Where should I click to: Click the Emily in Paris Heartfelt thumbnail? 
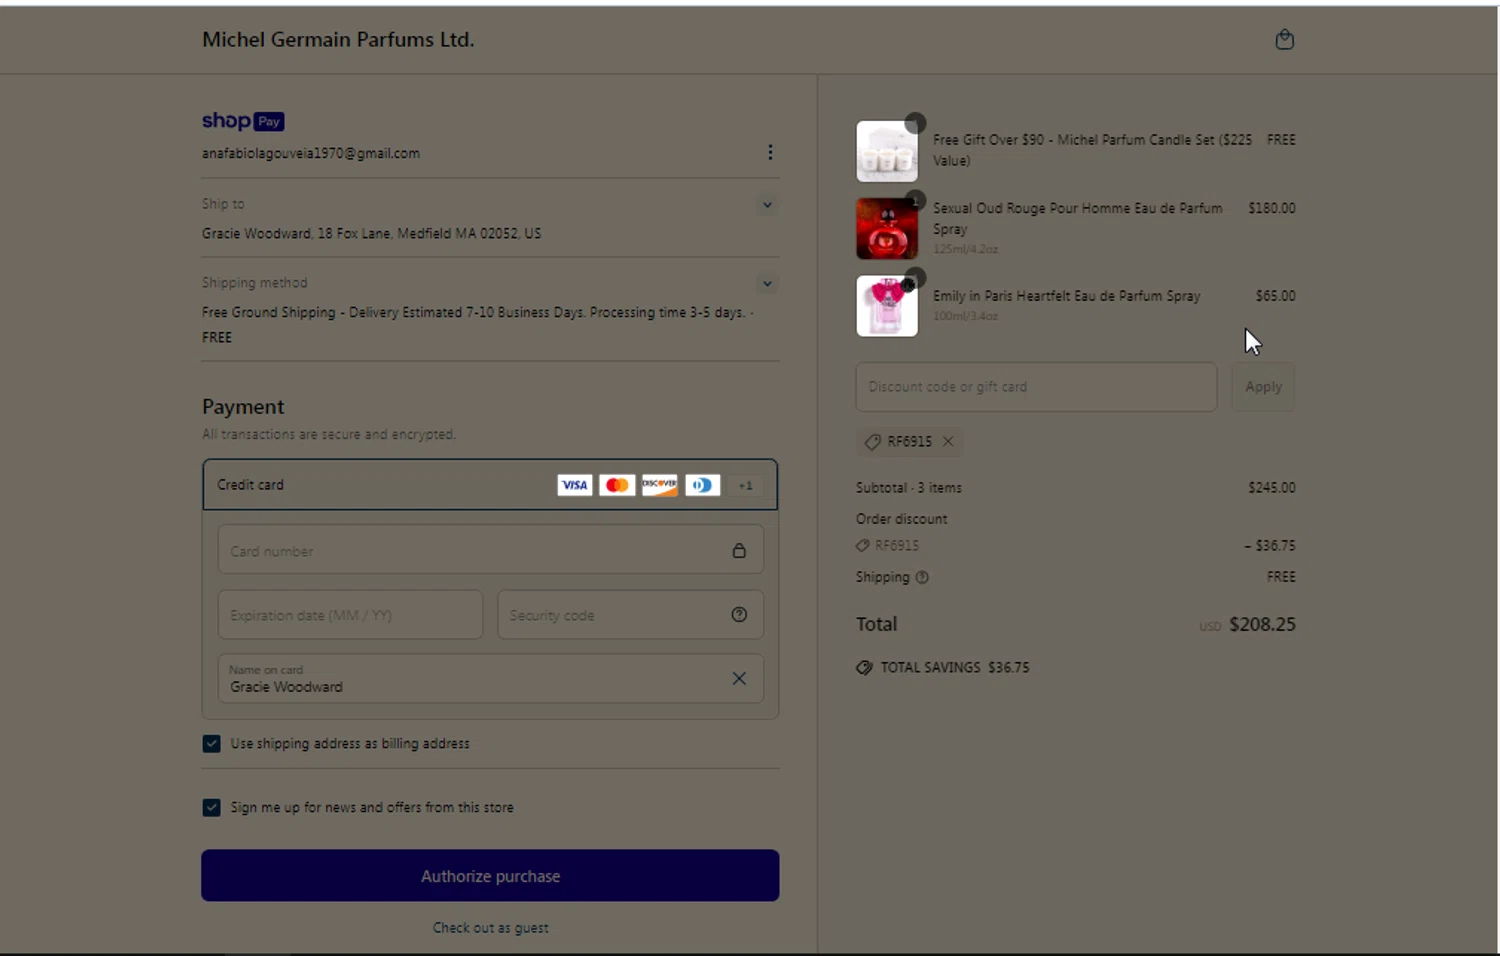tap(887, 306)
